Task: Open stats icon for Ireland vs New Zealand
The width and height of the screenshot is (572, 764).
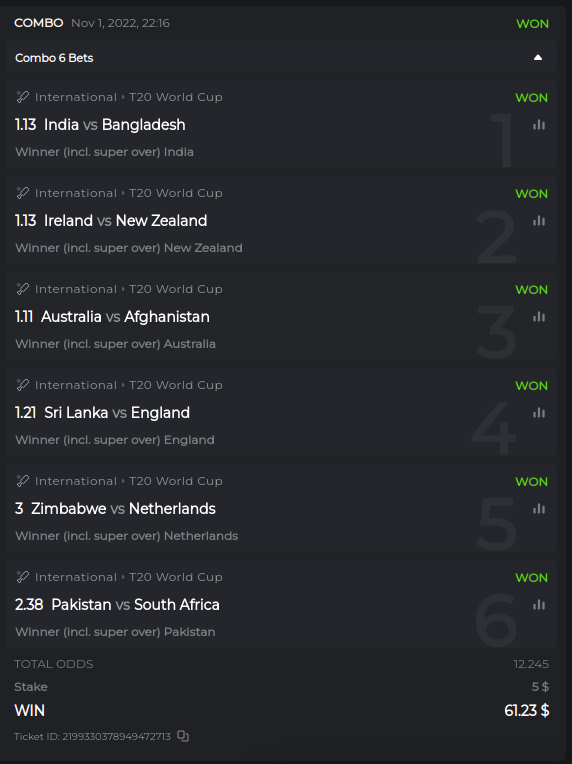Action: 539,221
